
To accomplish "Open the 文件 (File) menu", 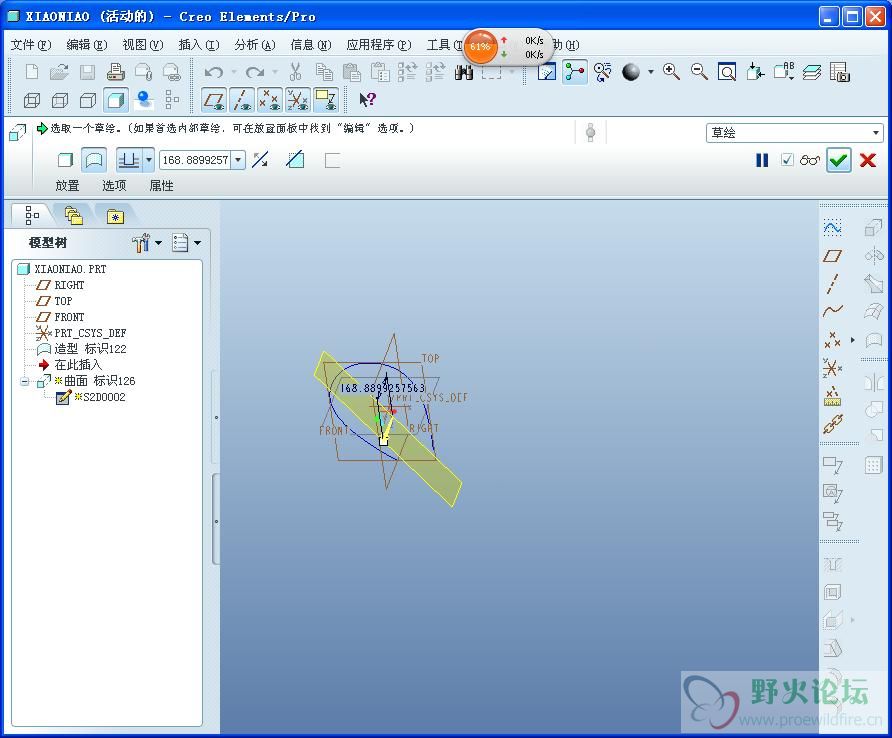I will point(31,44).
